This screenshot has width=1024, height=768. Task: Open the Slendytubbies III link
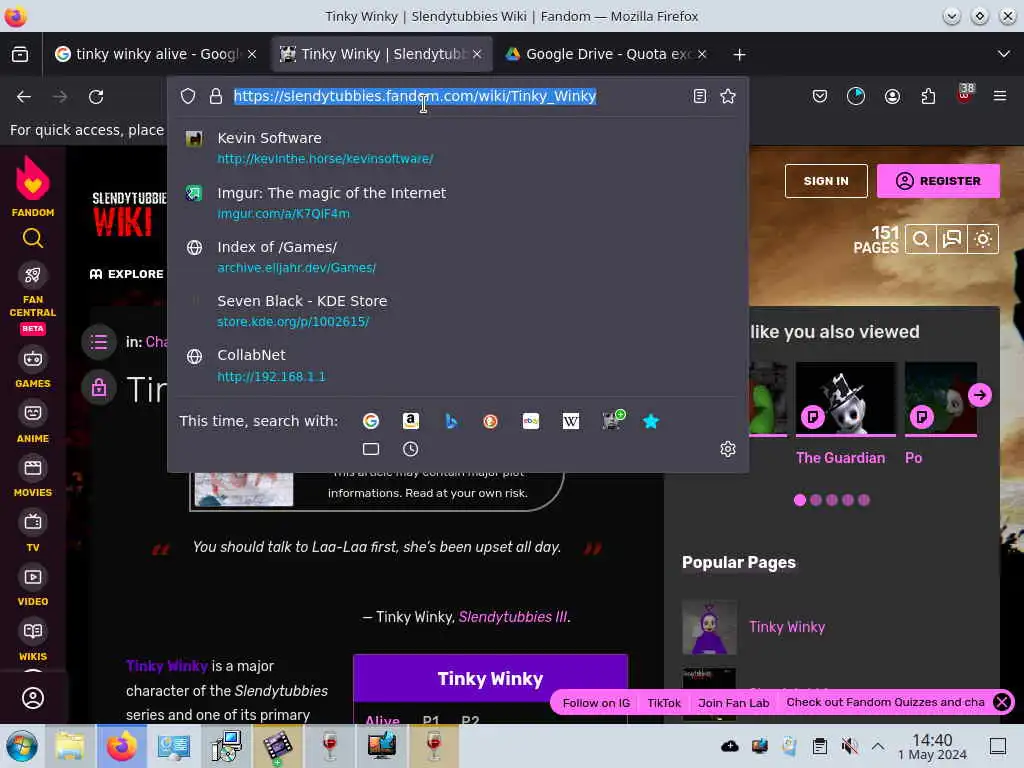click(513, 616)
